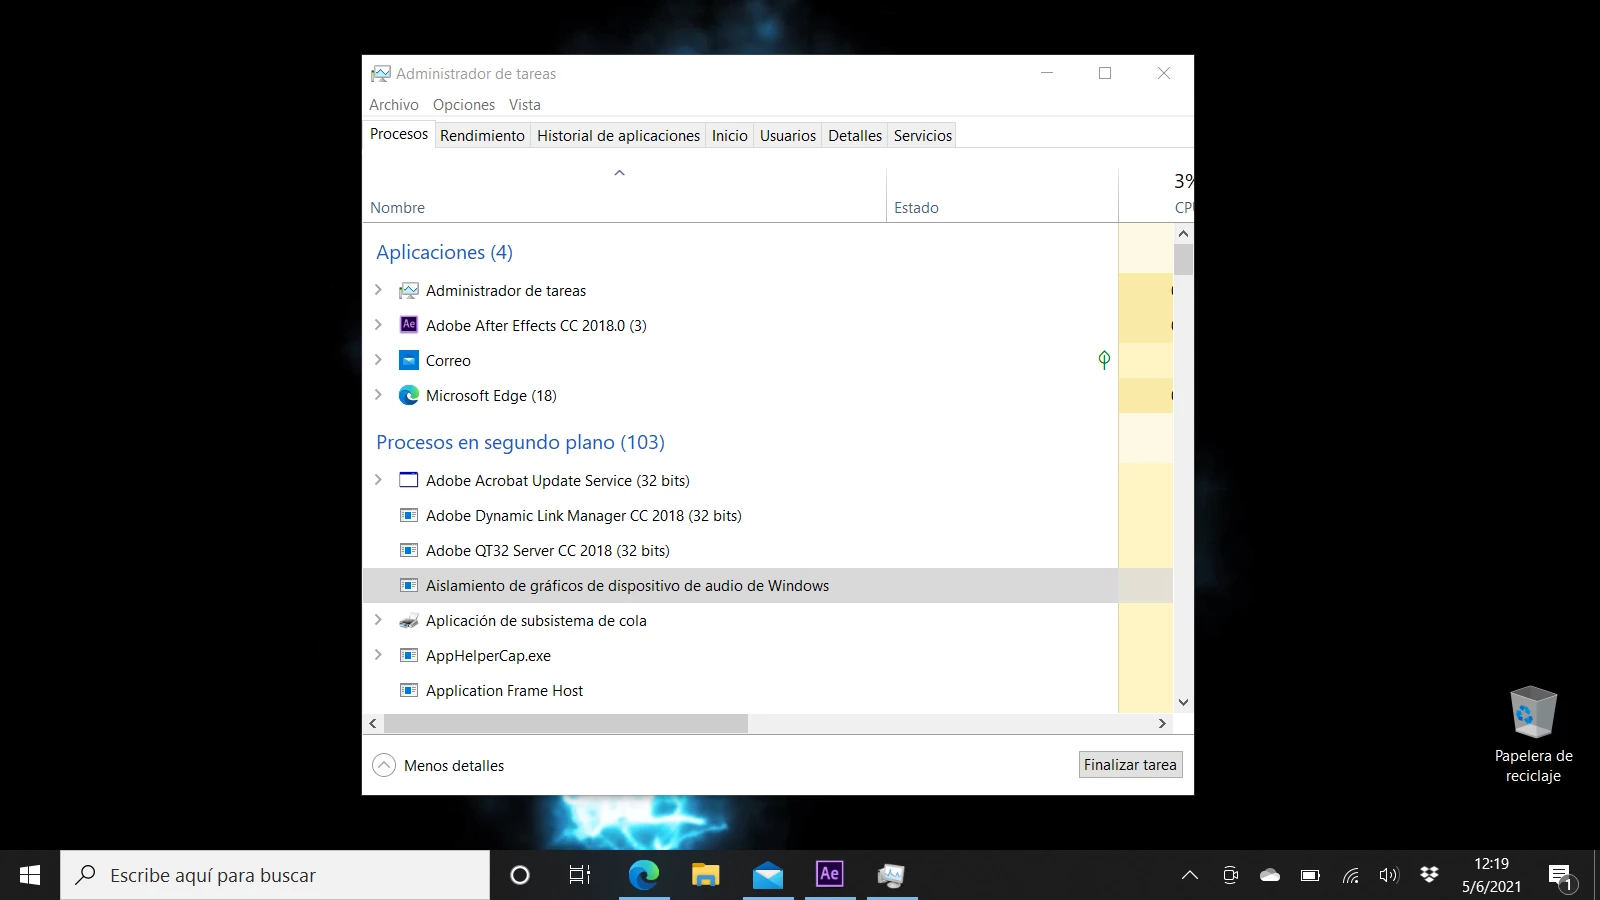Expand Adobe After Effects CC 2018.0 processes
1600x900 pixels.
point(378,325)
